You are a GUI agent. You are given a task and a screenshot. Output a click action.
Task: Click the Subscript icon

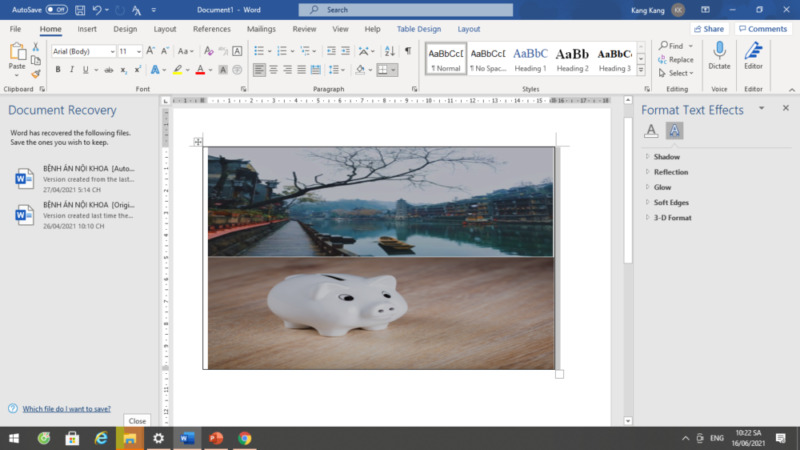point(123,70)
